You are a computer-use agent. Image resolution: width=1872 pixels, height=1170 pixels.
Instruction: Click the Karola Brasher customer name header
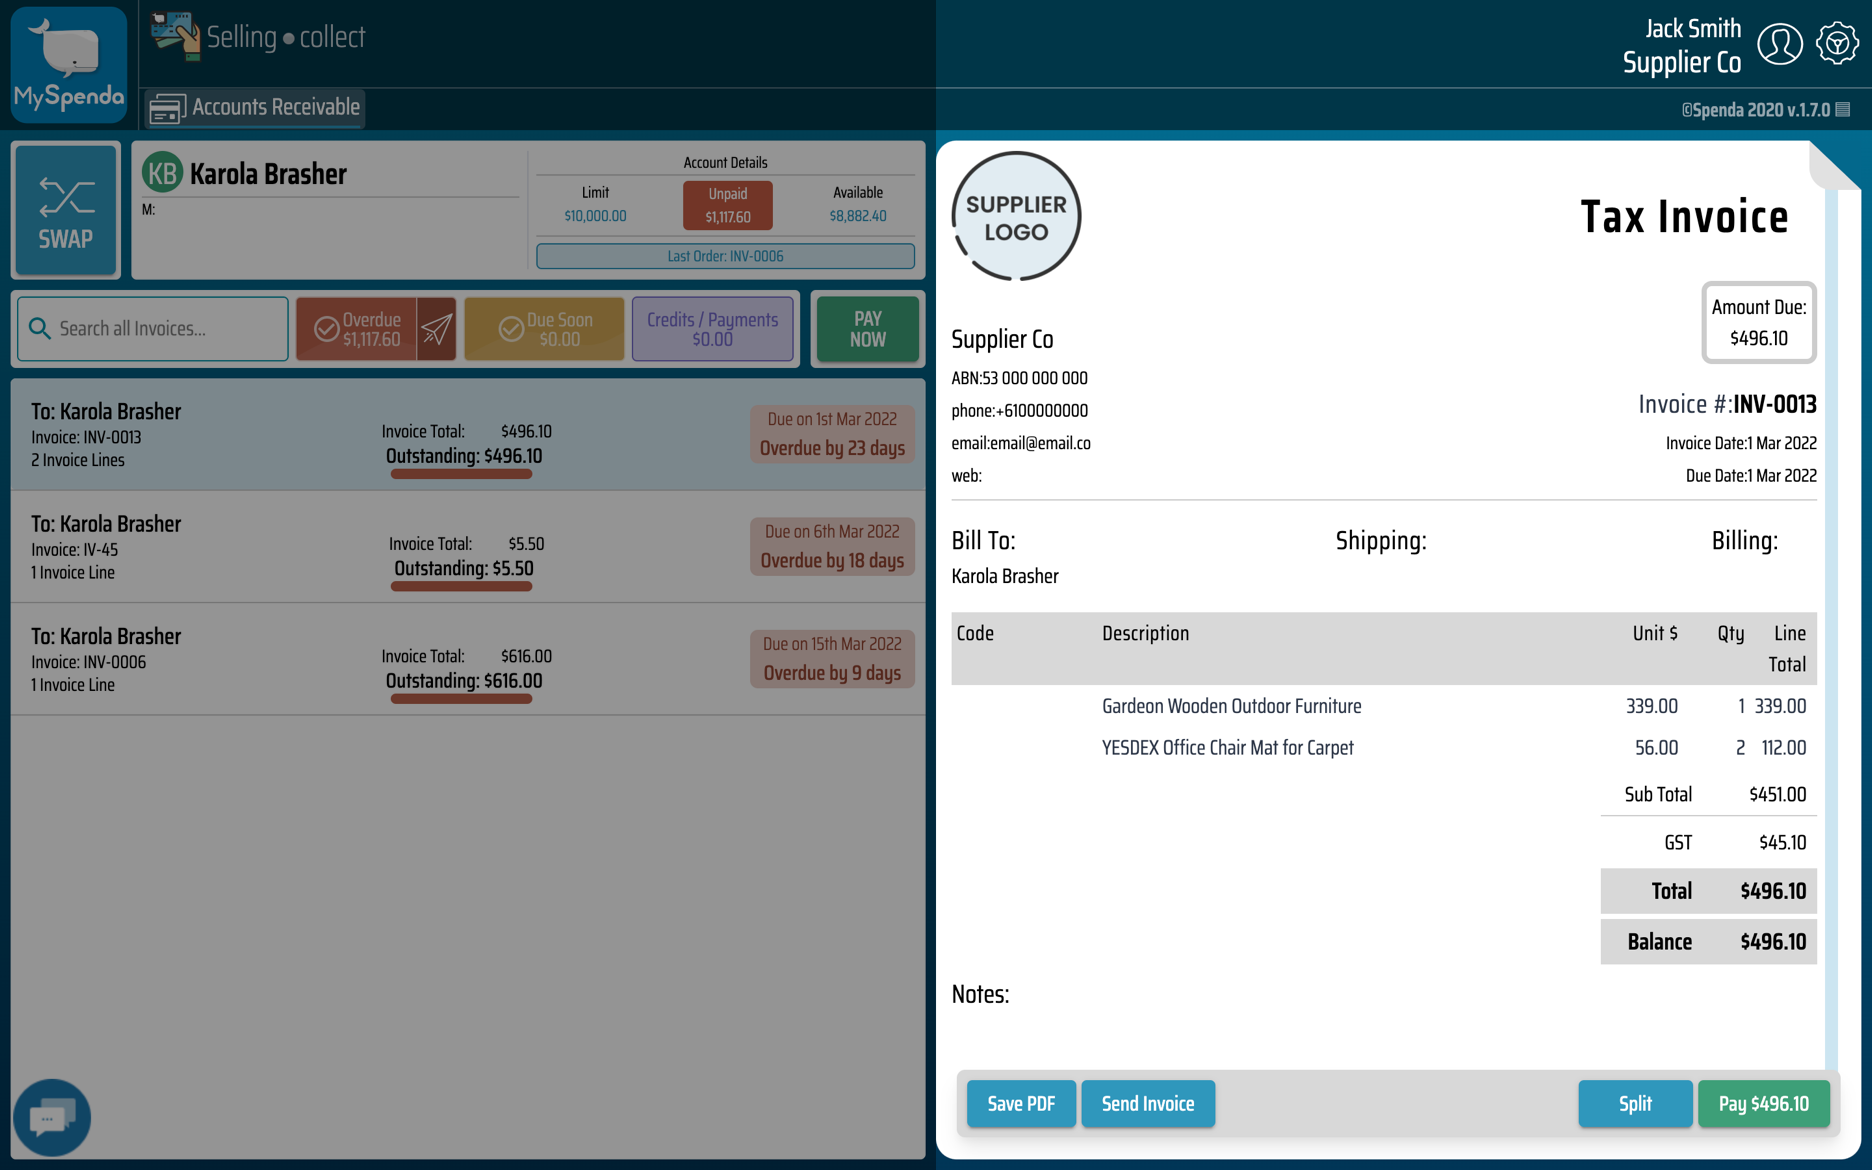pos(268,174)
